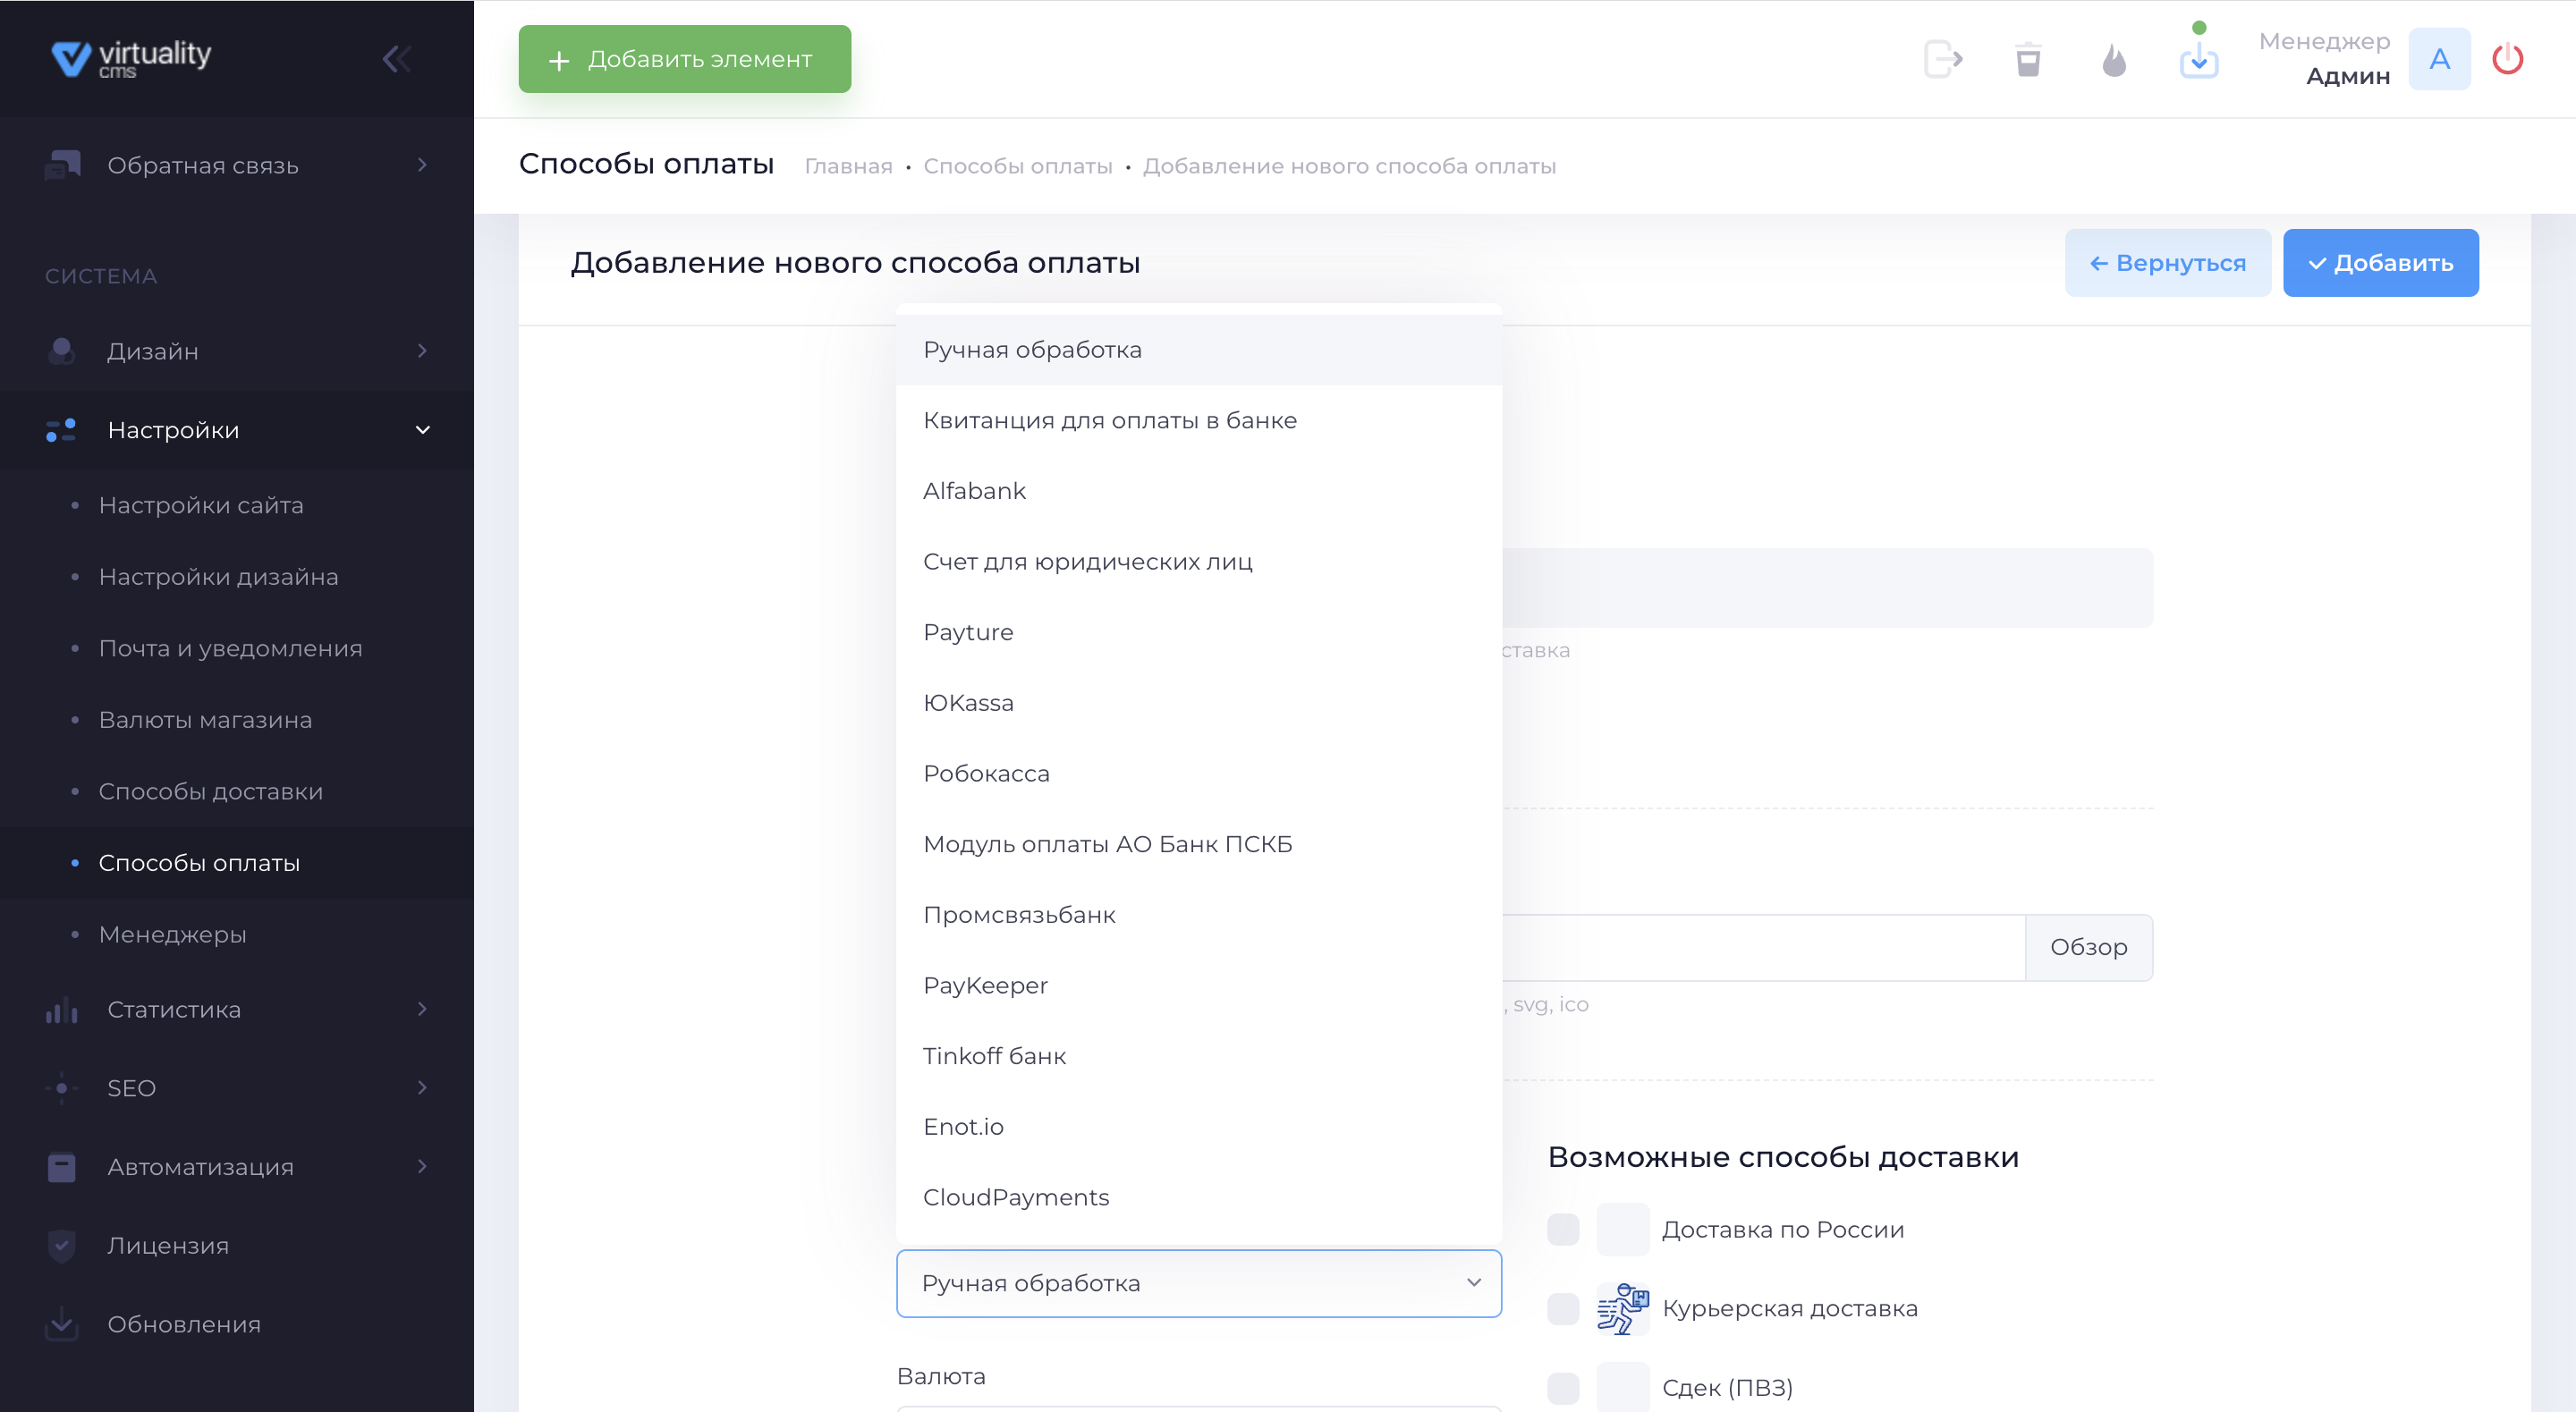Click the exit-arrow icon in top bar
Screen dimensions: 2576x1412
point(1943,60)
